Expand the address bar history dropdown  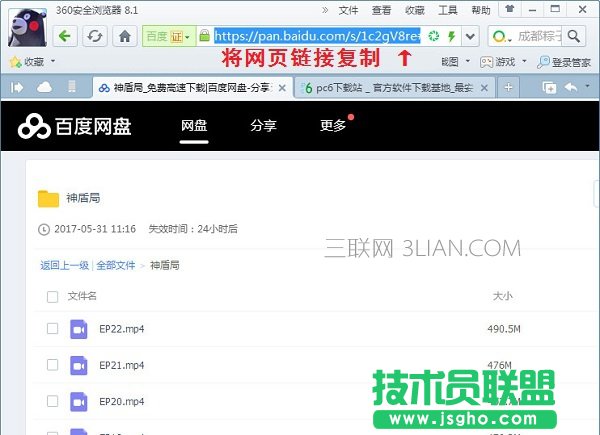pyautogui.click(x=470, y=36)
